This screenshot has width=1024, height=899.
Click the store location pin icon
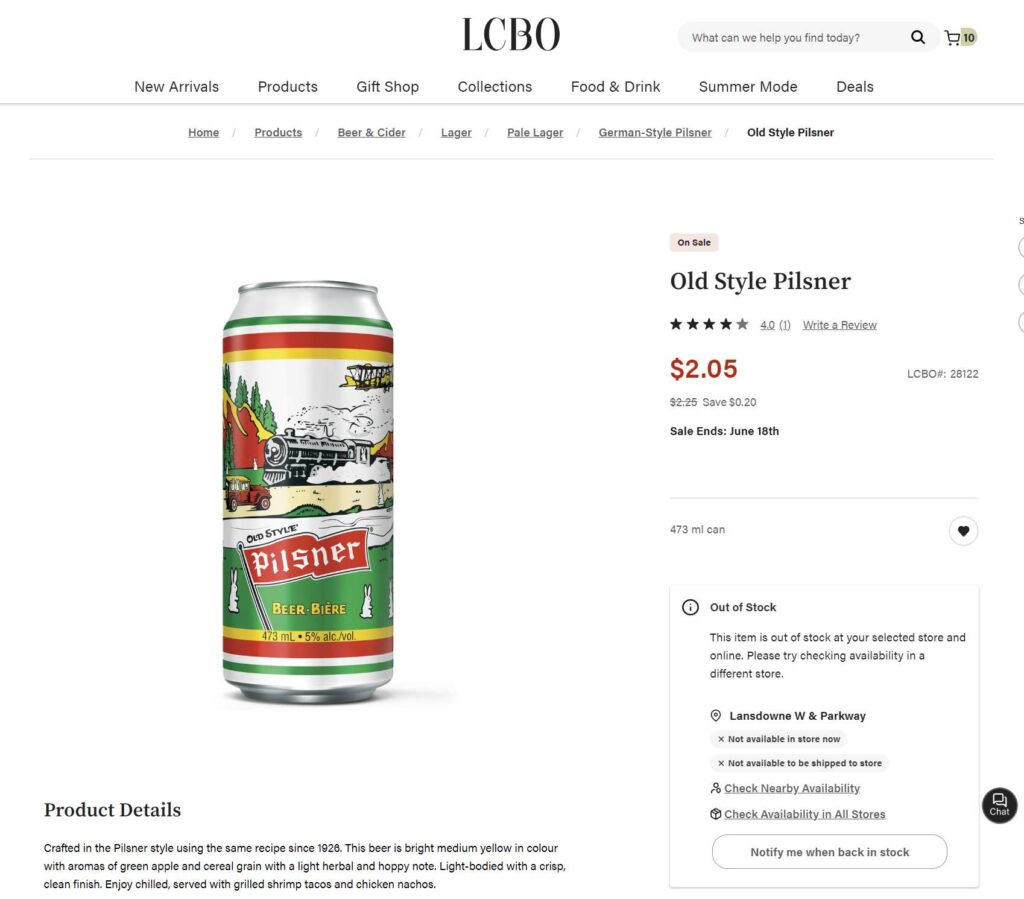click(x=716, y=716)
